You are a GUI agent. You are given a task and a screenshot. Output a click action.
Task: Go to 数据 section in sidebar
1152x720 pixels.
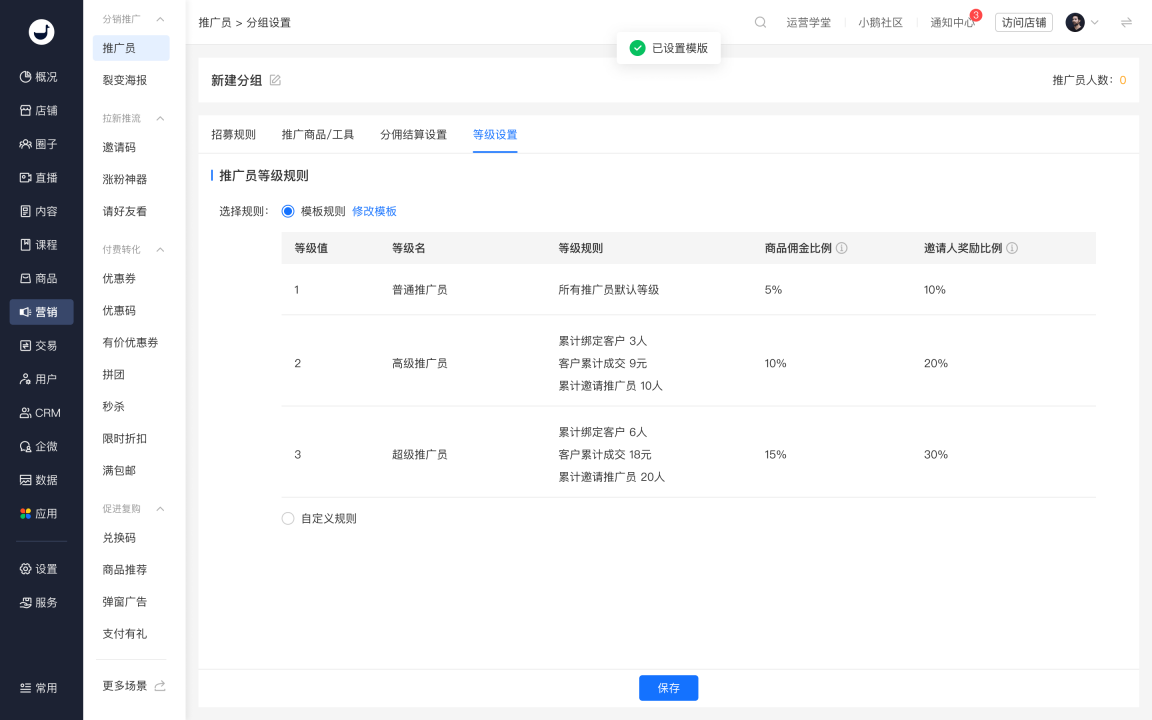(41, 480)
